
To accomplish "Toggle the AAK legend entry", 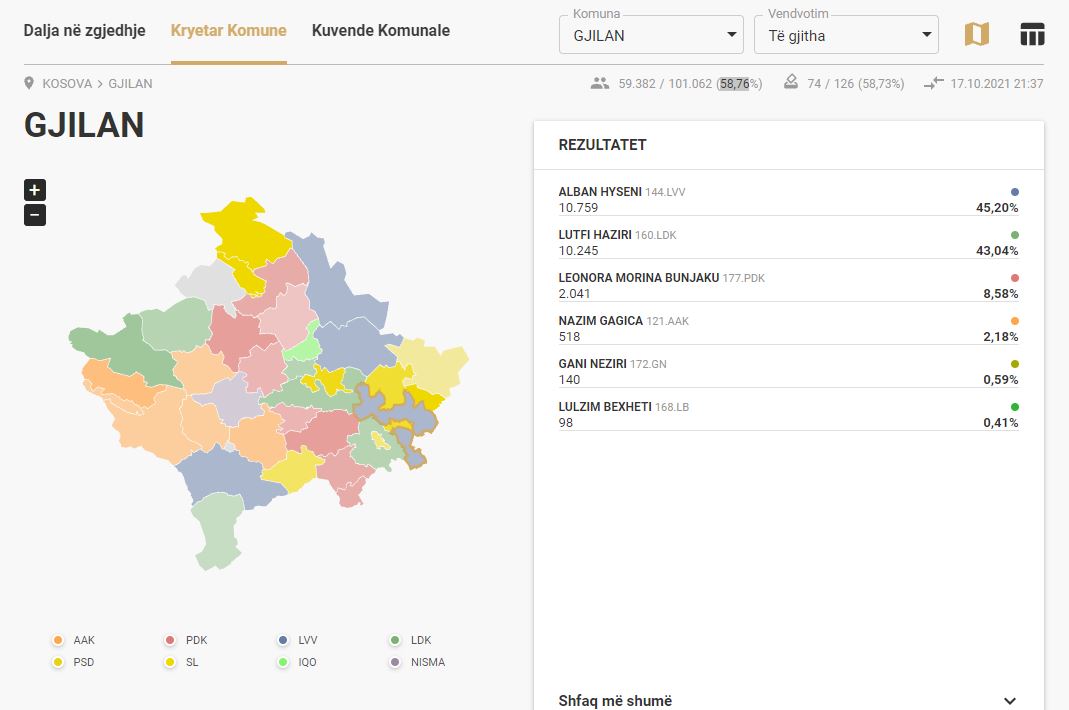I will (75, 640).
